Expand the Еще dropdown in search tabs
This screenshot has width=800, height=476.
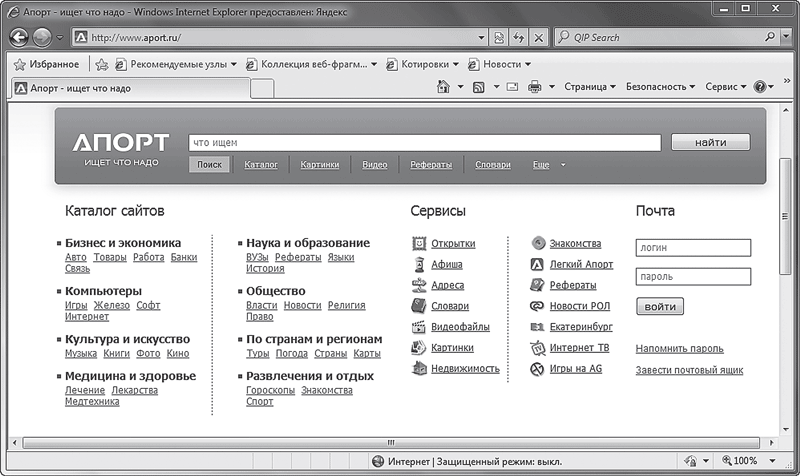563,165
